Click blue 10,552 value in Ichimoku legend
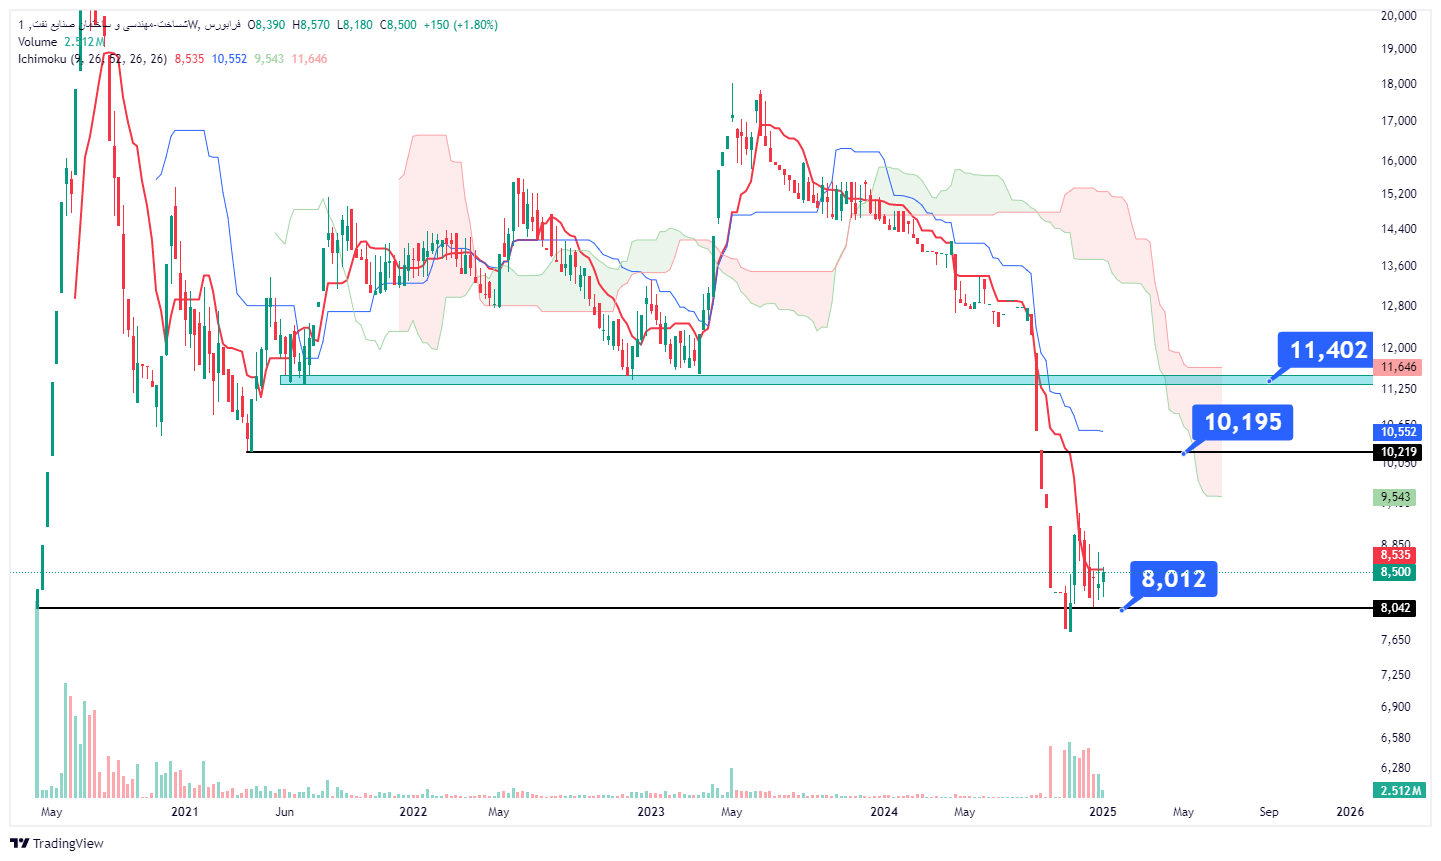The width and height of the screenshot is (1441, 861). [x=229, y=59]
